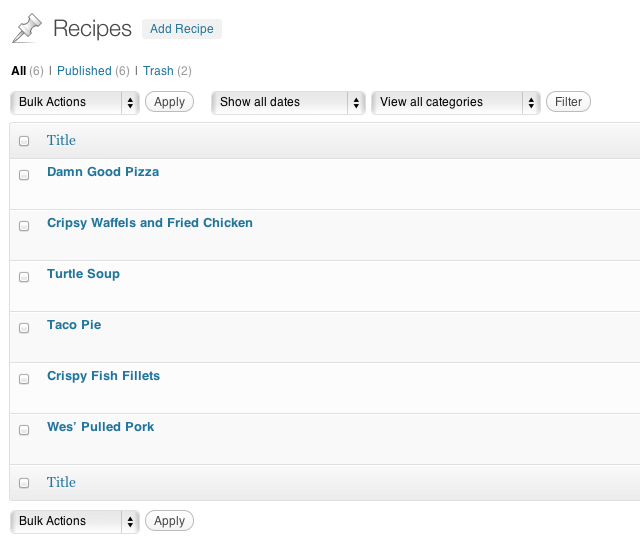Expand the Show all dates dropdown
This screenshot has width=640, height=553.
tap(288, 102)
